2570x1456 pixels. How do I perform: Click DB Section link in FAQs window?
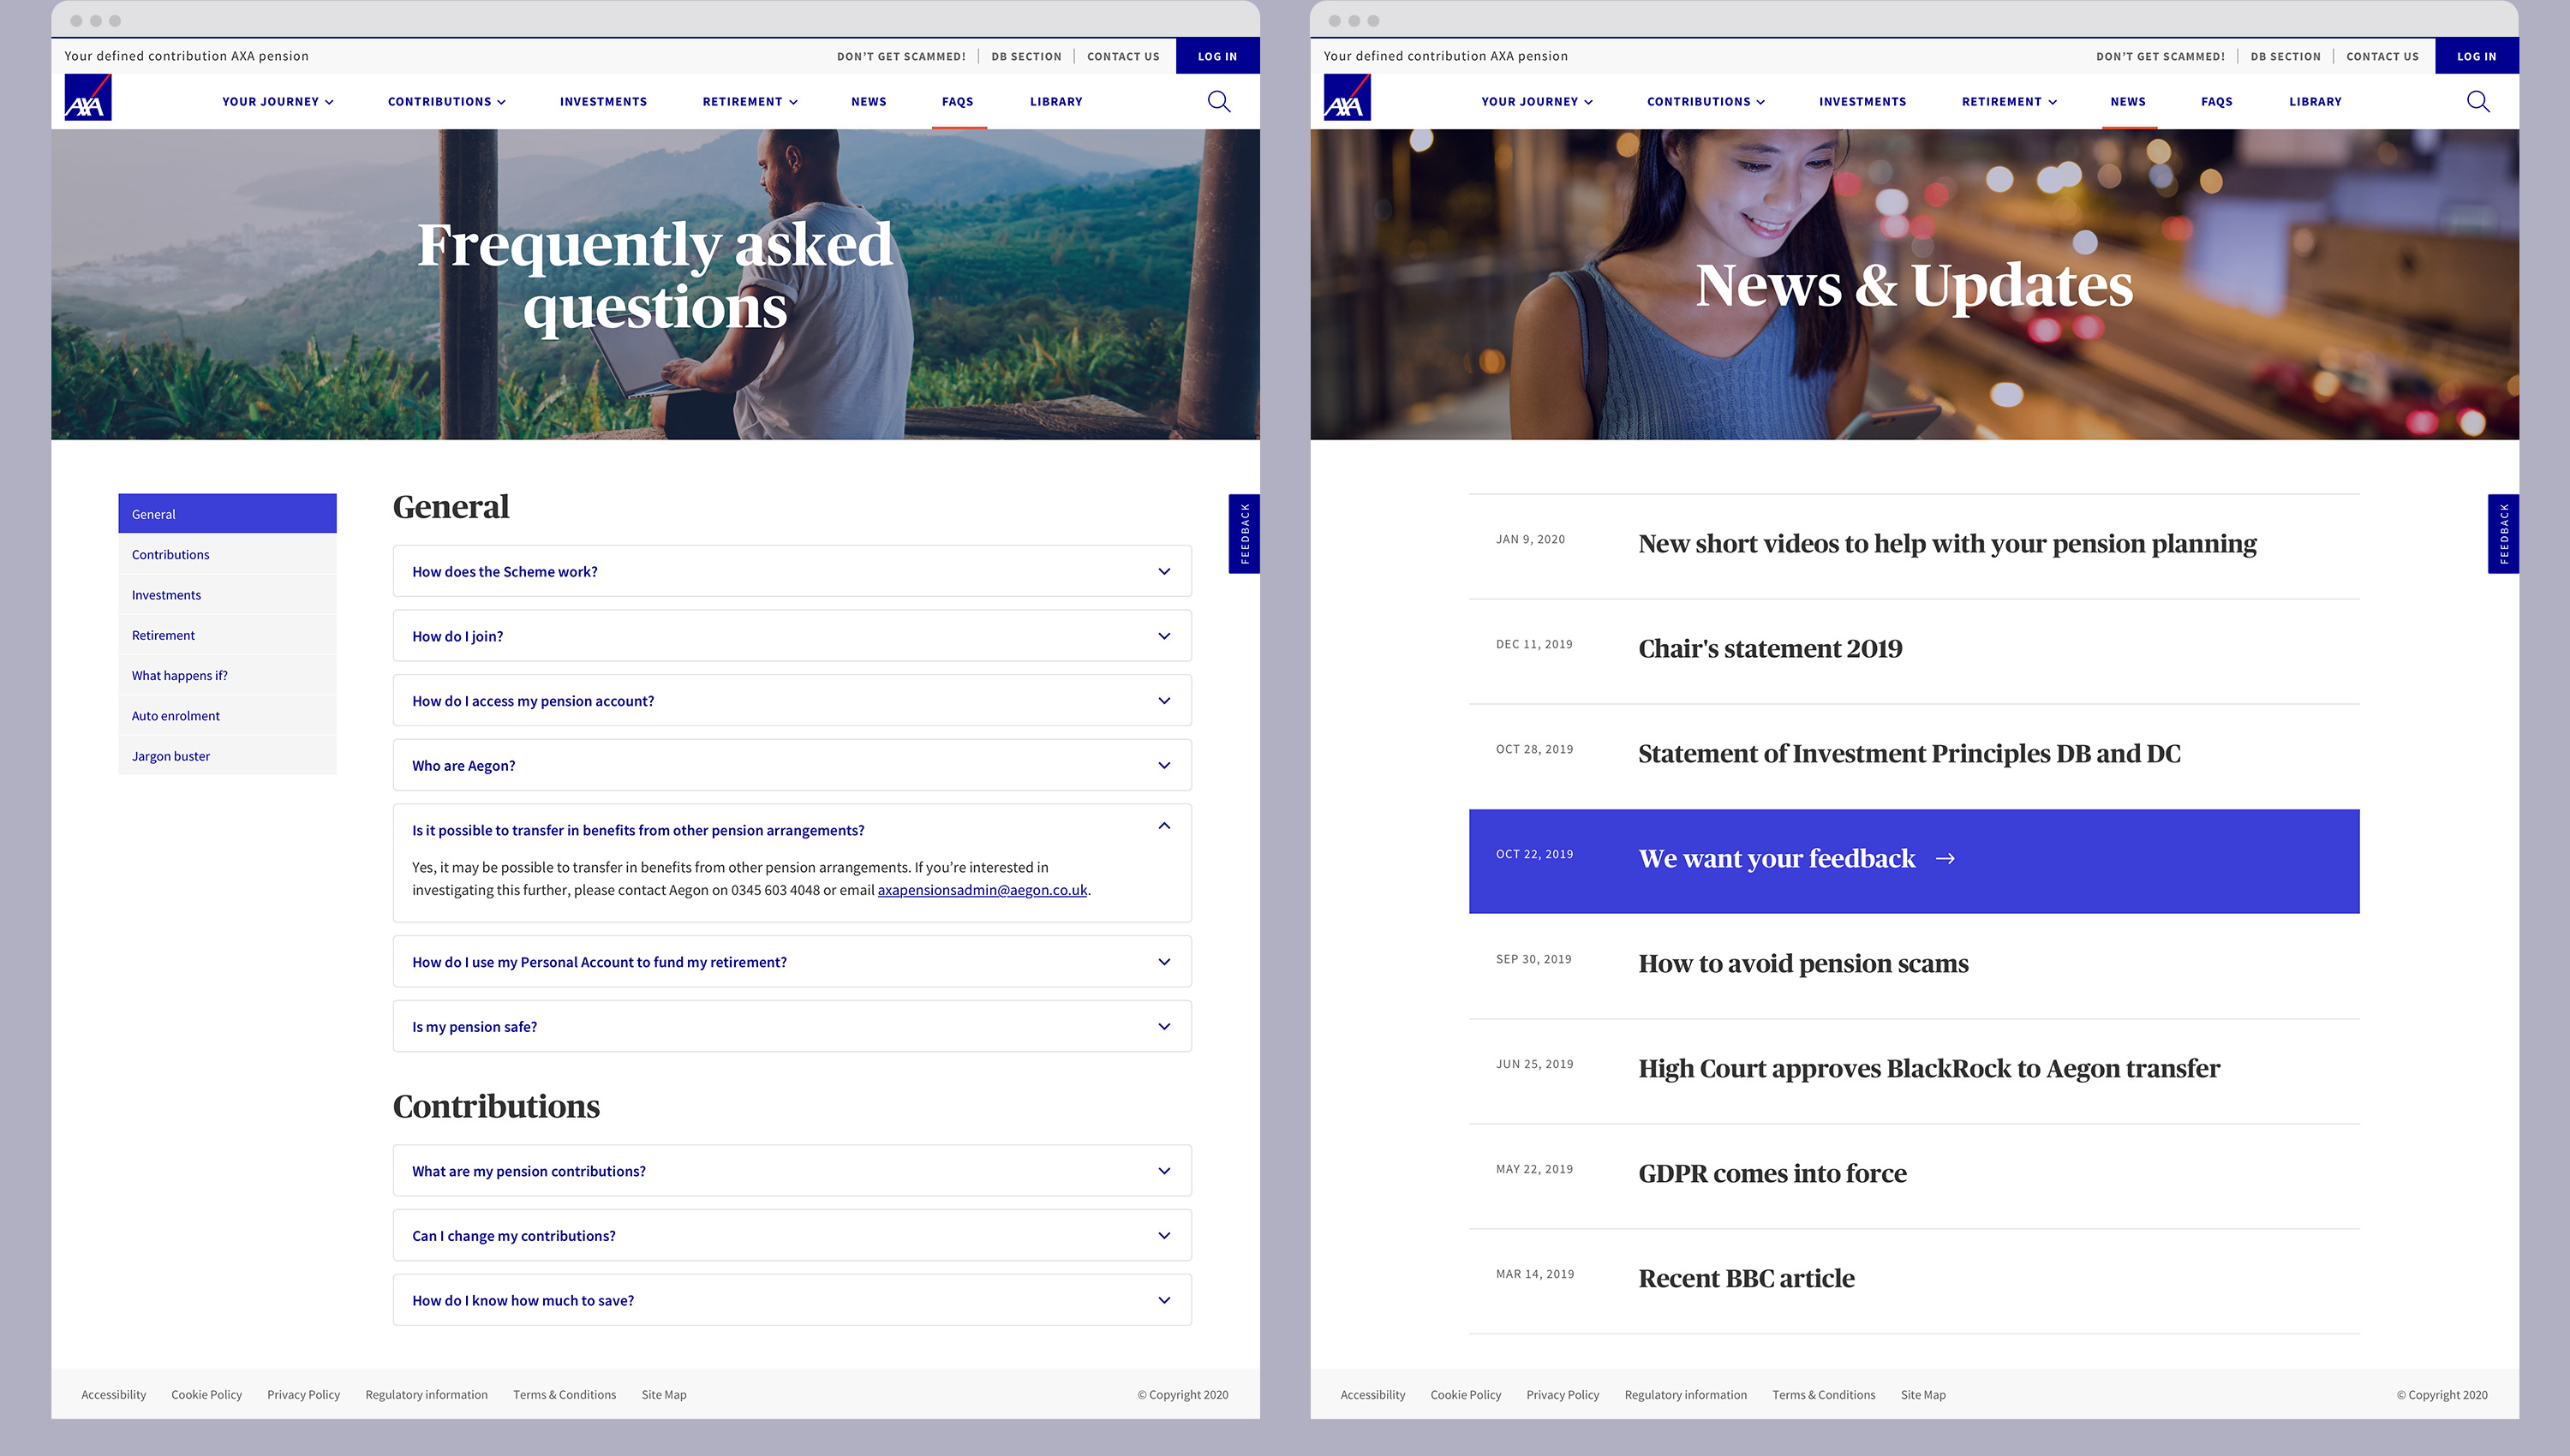tap(1026, 57)
